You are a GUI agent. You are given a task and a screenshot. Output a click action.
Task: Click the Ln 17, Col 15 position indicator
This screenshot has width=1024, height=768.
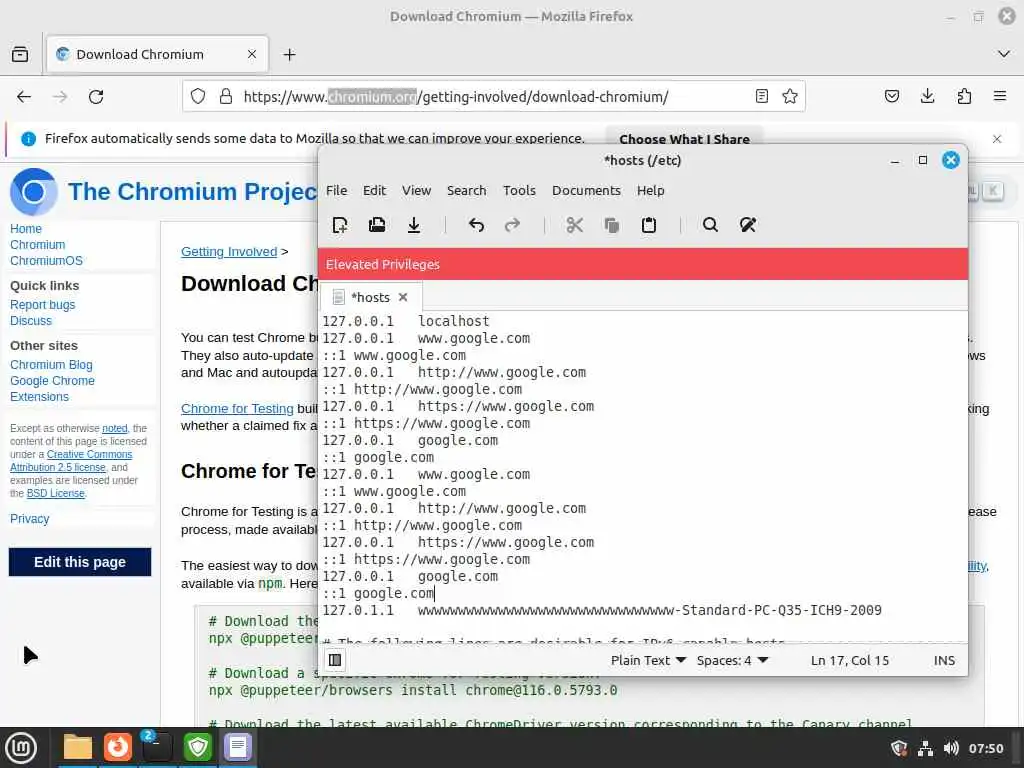[850, 660]
